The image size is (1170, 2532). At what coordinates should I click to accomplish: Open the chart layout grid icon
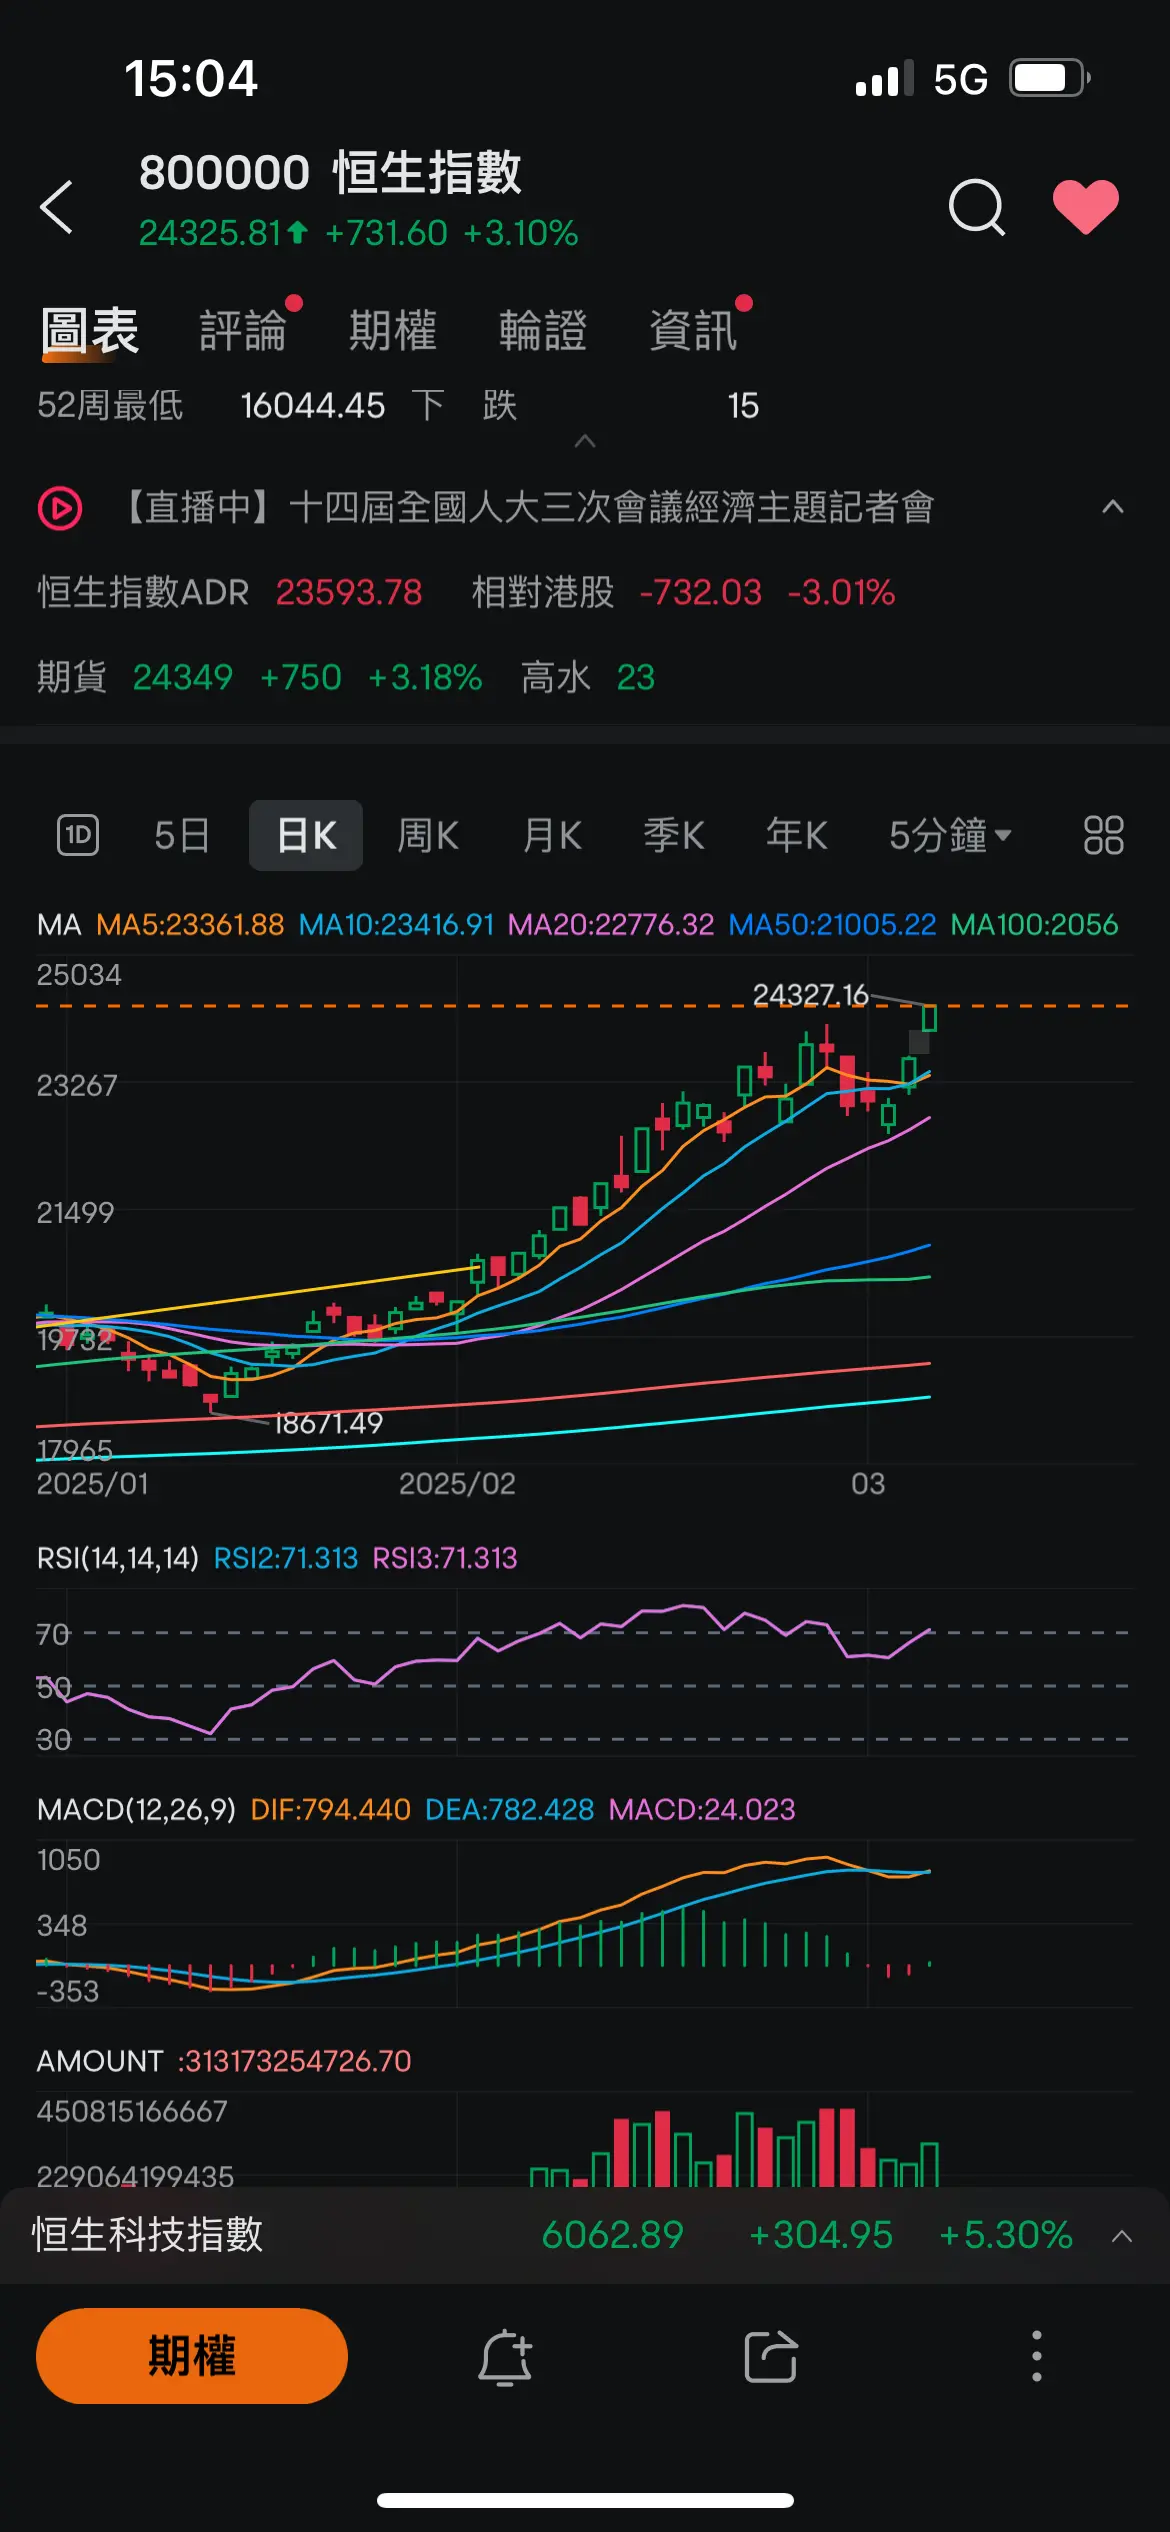[1104, 835]
